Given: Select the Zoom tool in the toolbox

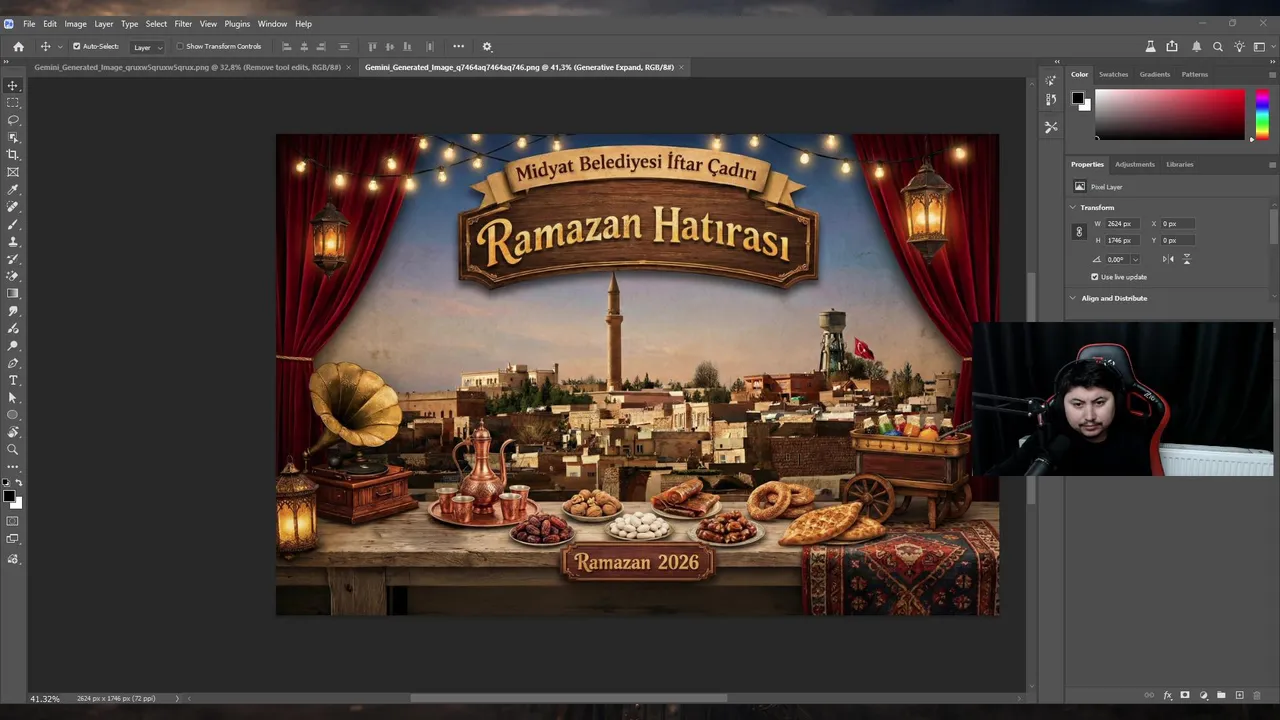Looking at the screenshot, I should point(13,449).
